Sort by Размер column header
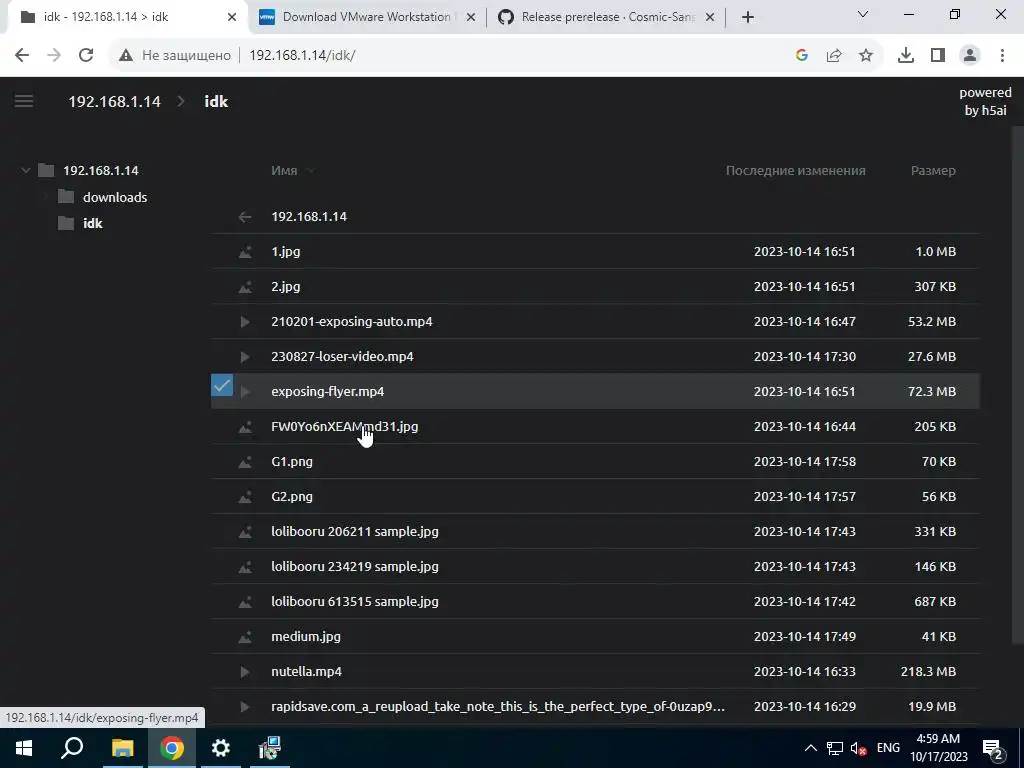This screenshot has width=1024, height=768. coord(933,170)
